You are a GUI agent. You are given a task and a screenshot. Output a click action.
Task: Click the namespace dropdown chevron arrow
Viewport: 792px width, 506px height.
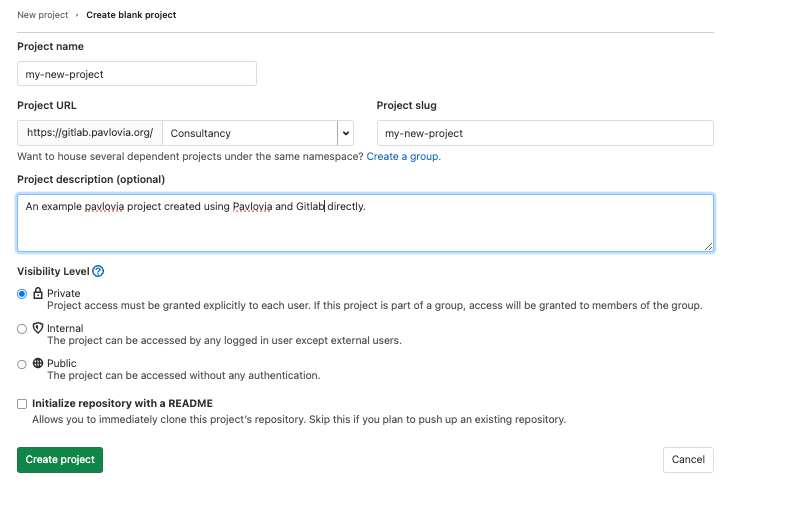coord(345,133)
